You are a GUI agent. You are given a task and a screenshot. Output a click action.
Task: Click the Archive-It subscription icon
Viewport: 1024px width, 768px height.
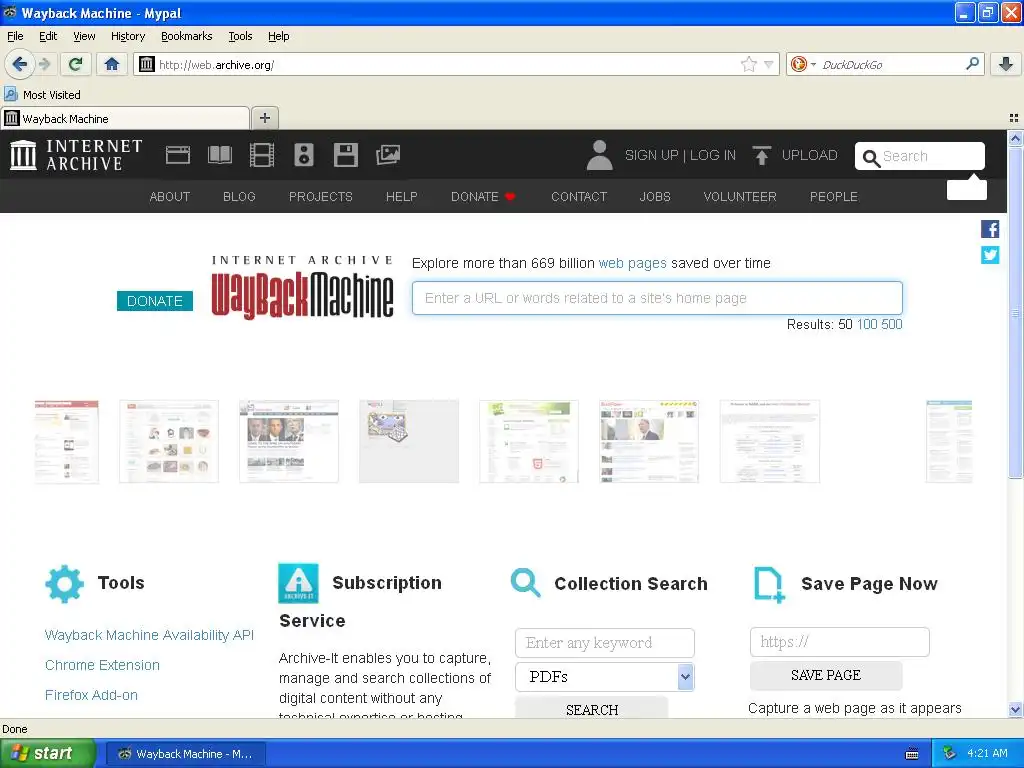(298, 583)
